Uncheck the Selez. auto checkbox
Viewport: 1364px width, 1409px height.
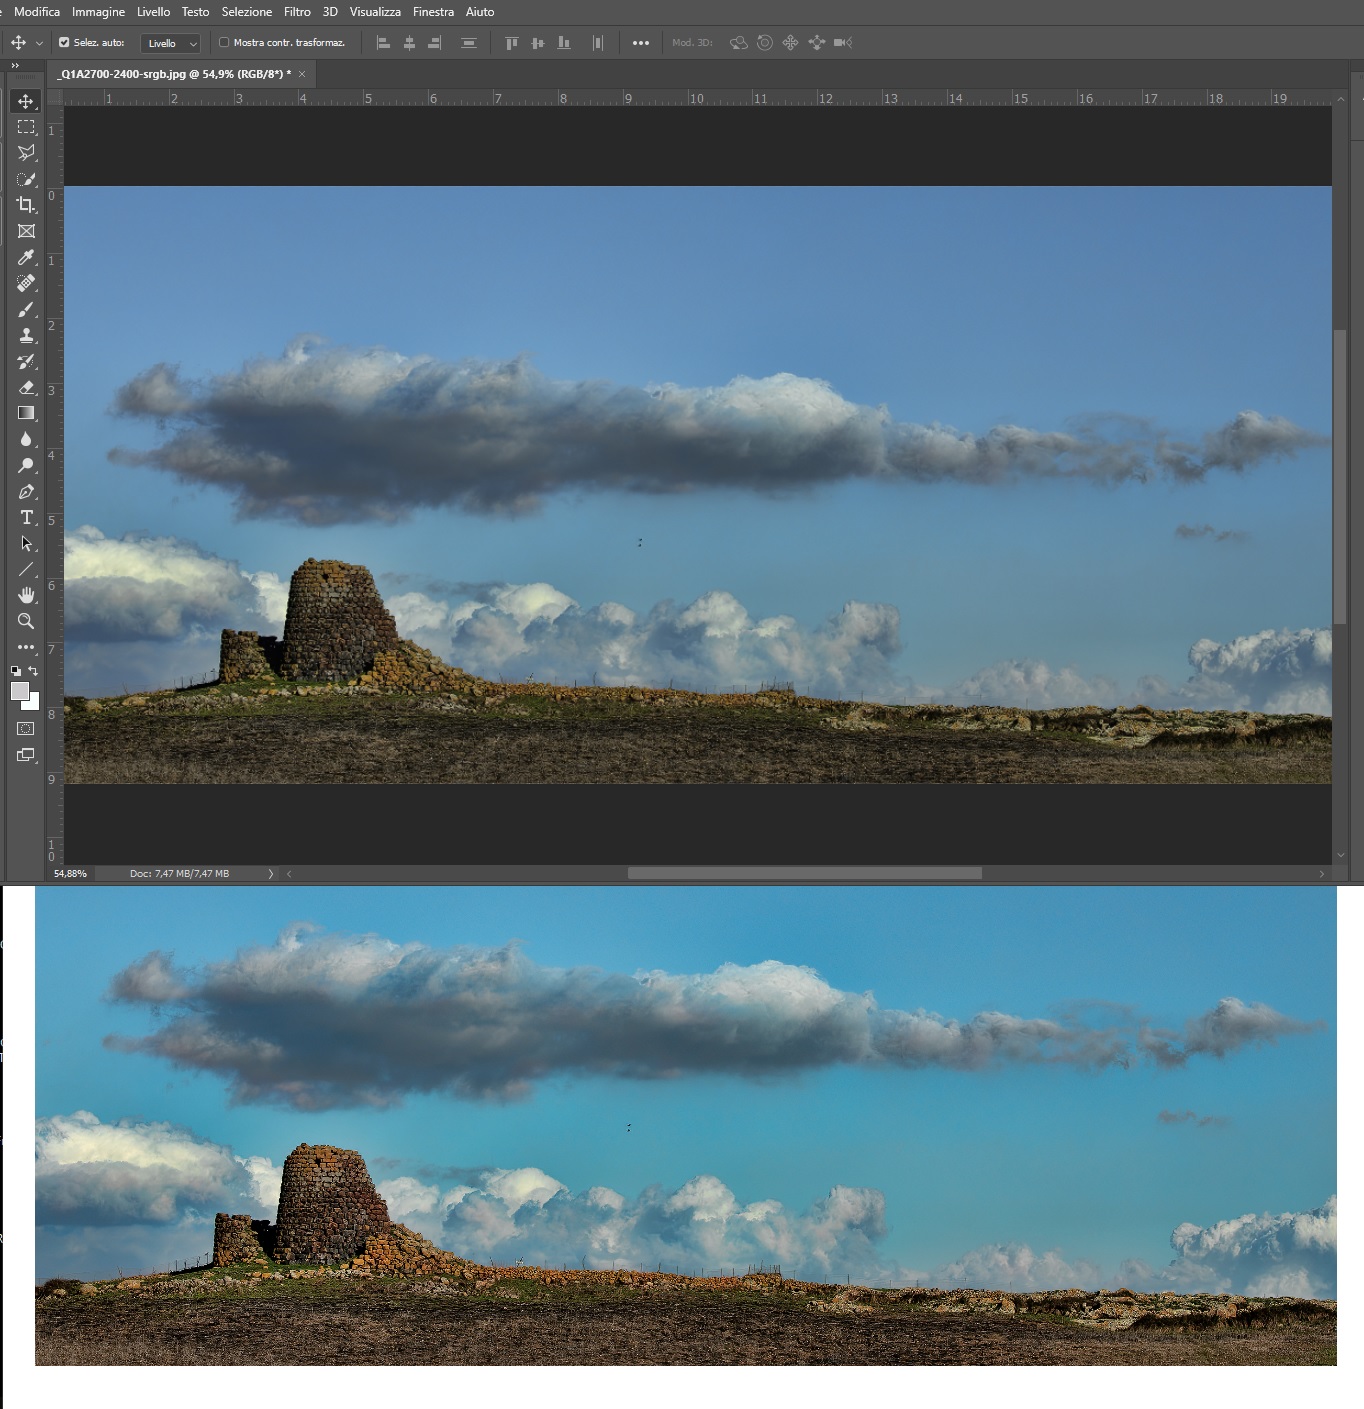click(x=64, y=43)
